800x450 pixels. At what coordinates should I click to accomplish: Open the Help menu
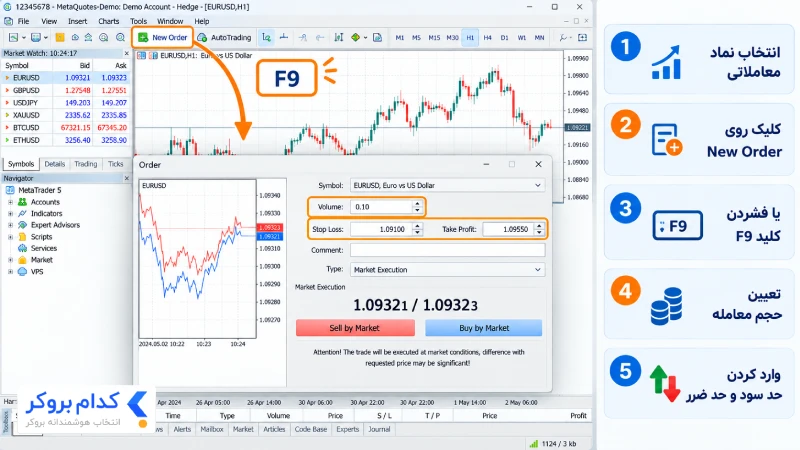(202, 21)
